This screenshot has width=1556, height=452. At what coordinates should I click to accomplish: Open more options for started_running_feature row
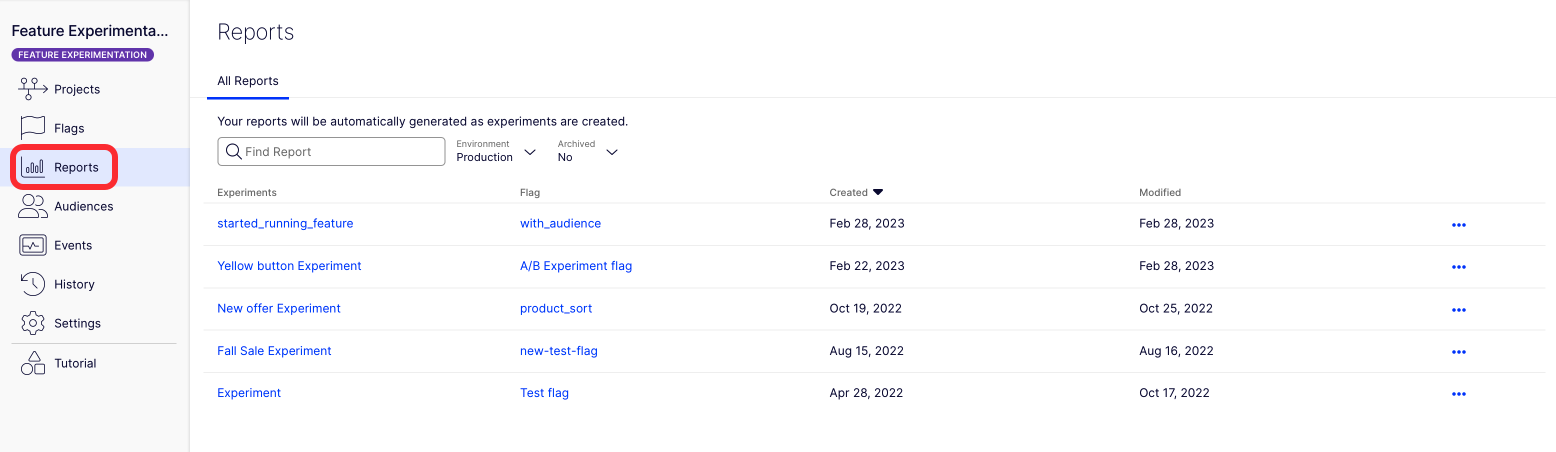coord(1458,225)
